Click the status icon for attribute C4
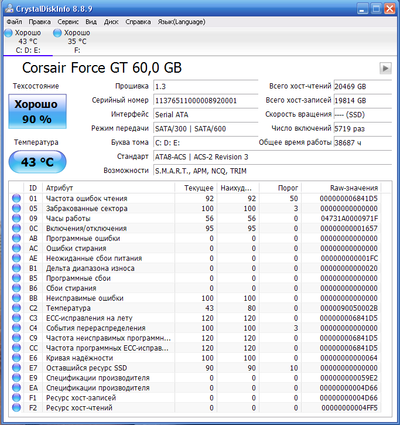 (x=16, y=328)
